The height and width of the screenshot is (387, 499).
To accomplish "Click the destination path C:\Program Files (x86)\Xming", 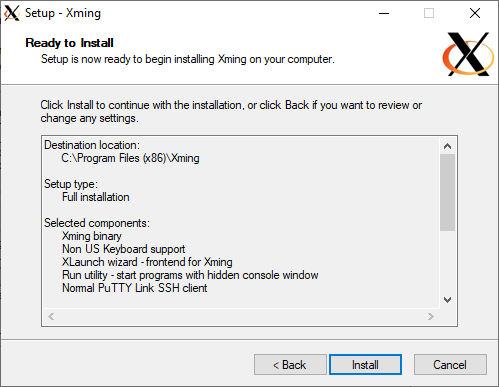I will click(130, 158).
